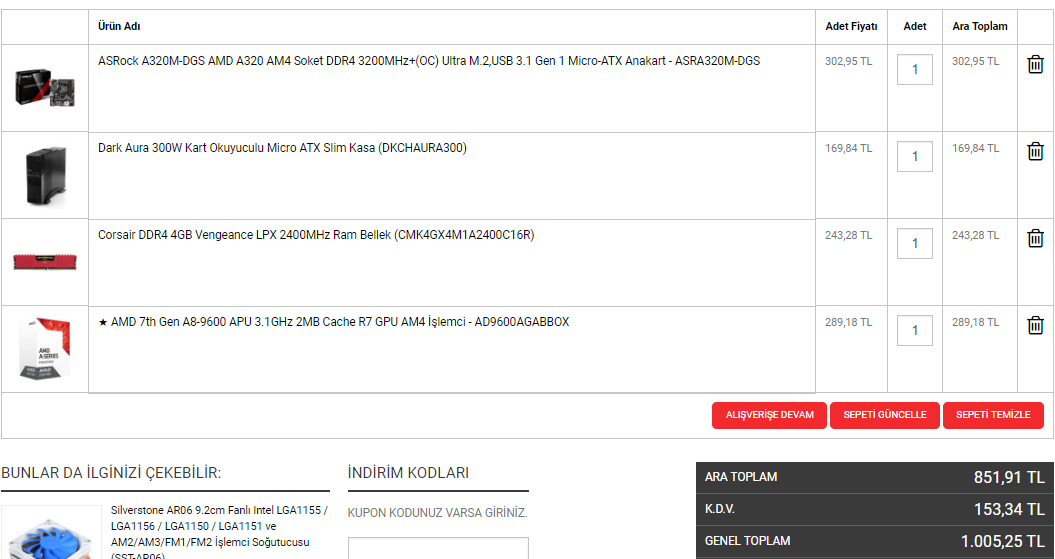Edit quantity field for AMD A8-9600 APU
Screen dimensions: 1055x559
[914, 330]
